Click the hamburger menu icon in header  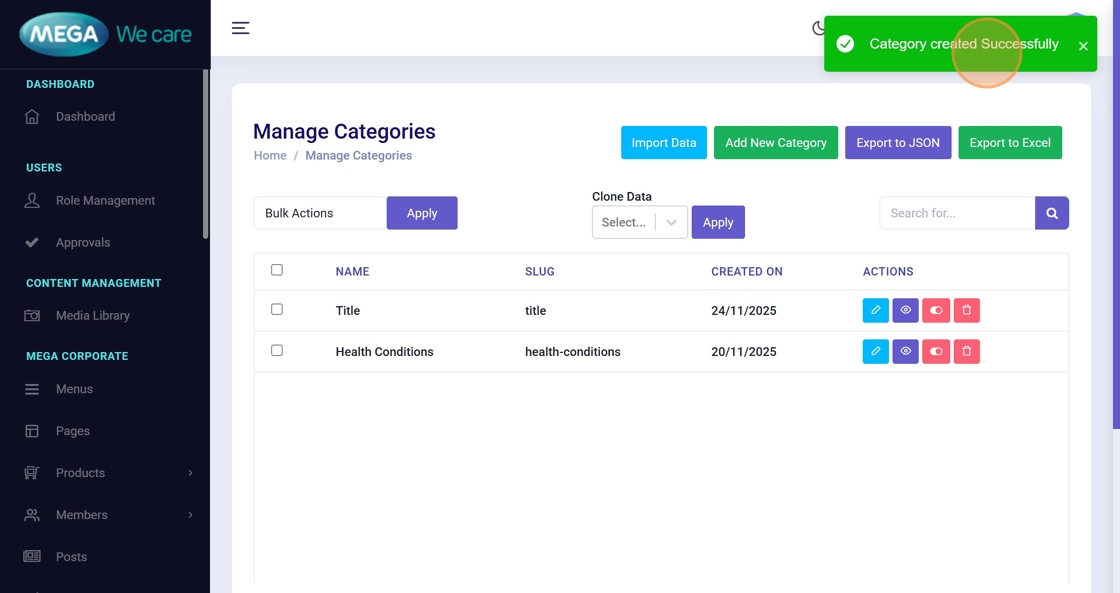click(x=240, y=28)
